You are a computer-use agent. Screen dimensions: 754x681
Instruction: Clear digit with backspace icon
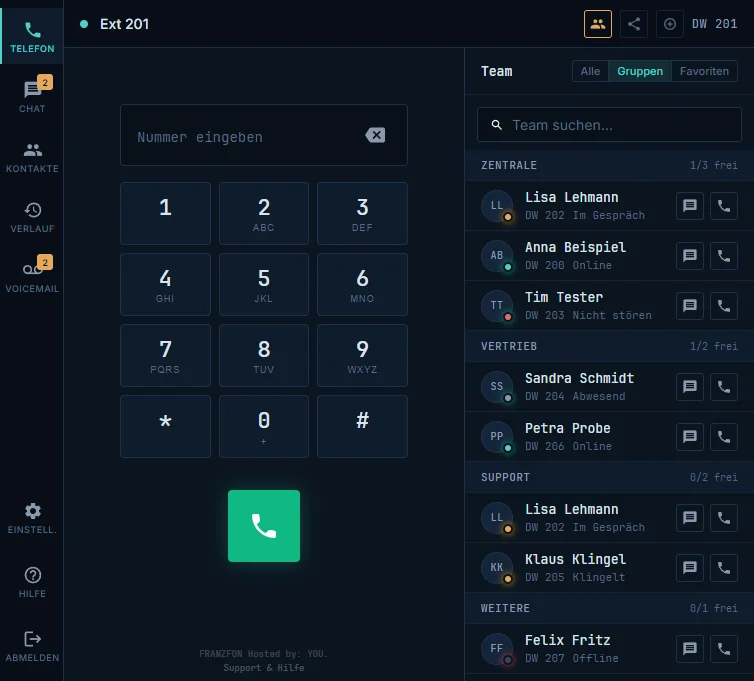click(x=375, y=135)
